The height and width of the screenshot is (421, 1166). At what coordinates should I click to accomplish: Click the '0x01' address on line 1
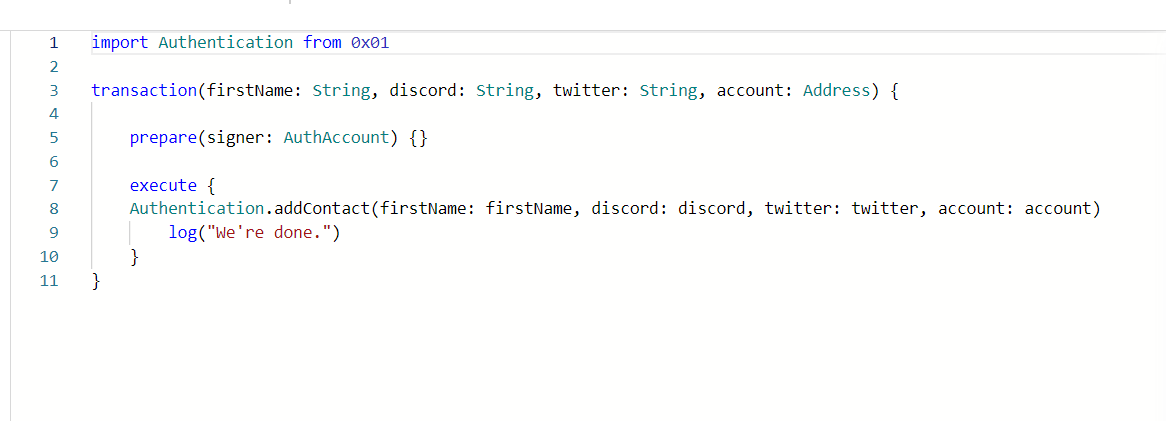coord(370,42)
